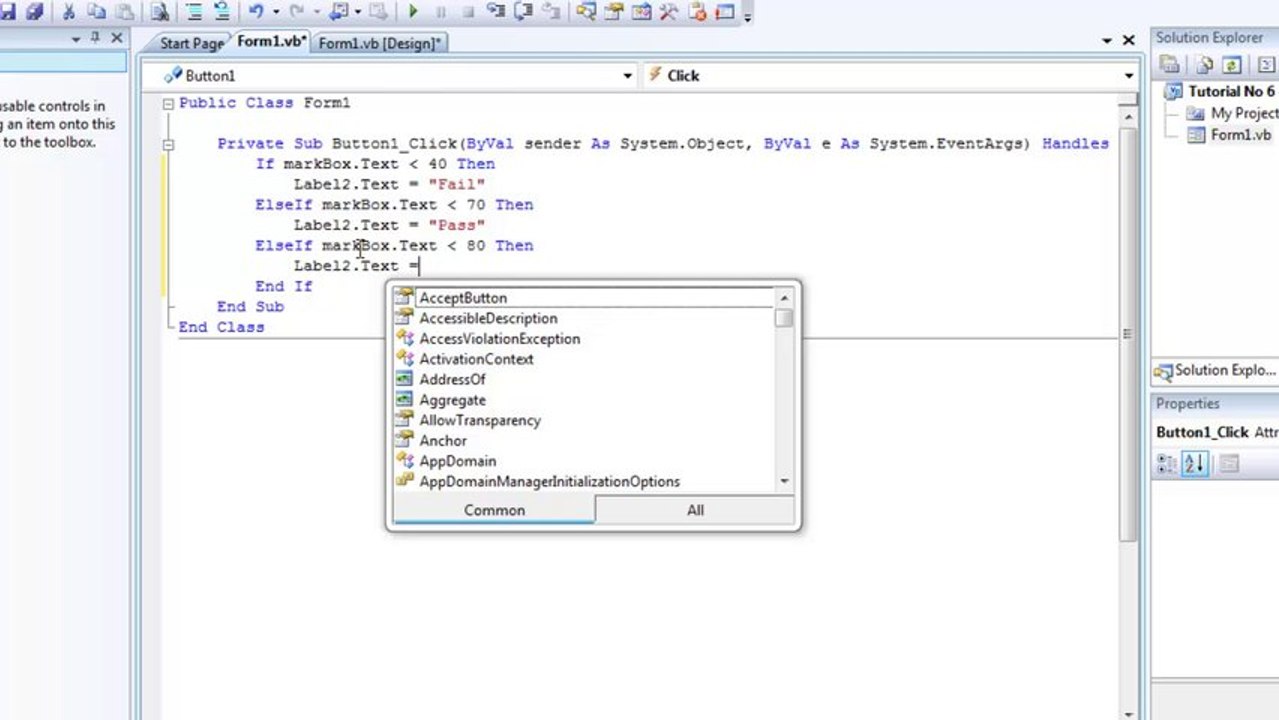Click the first Solution Explorer toolbar icon
Viewport: 1279px width, 720px height.
tap(1170, 65)
